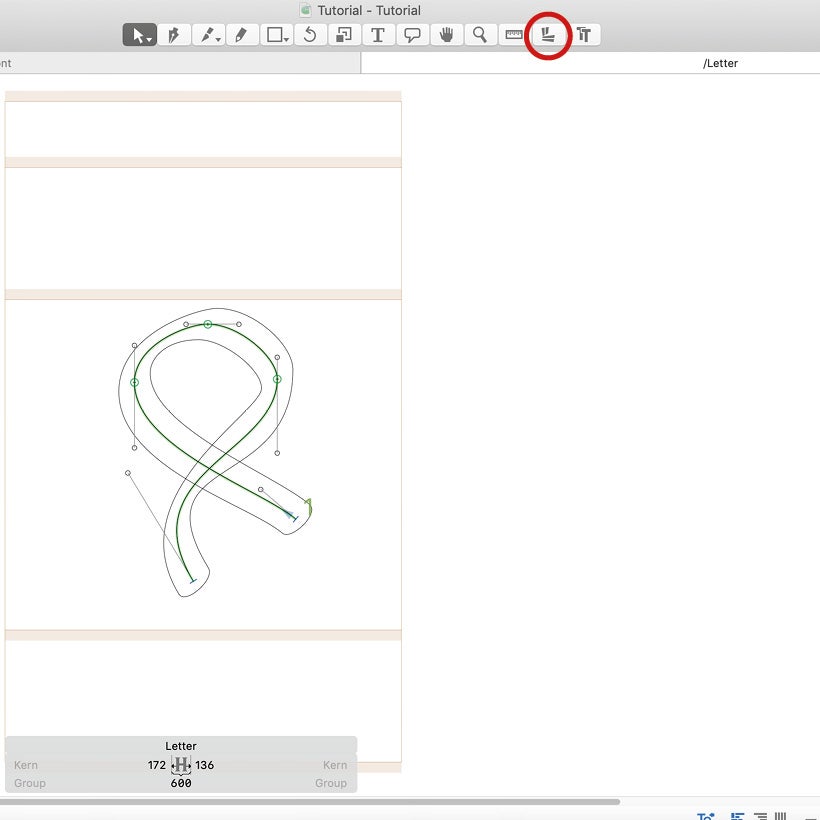Set left-to-right writing direction
Viewport: 820px width, 820px height.
coord(737,816)
